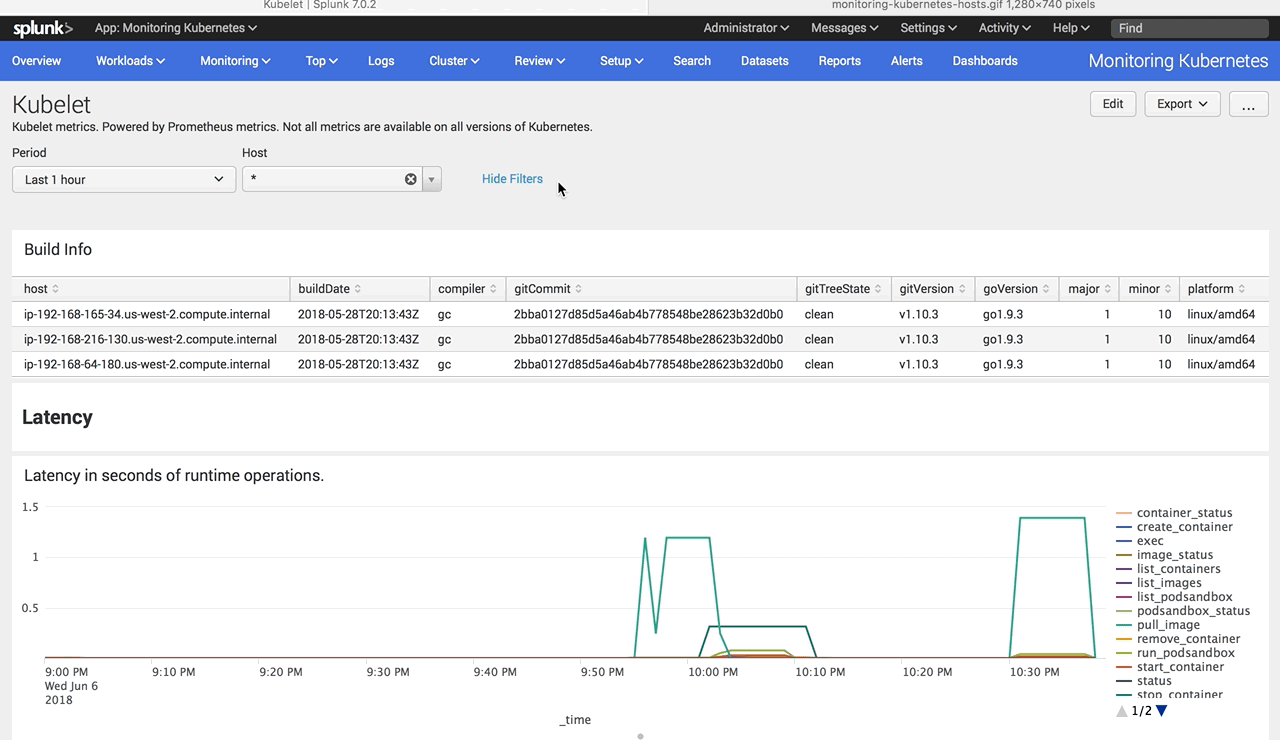Sort by gitVersion column sort icon
Screen dimensions: 1280x740
click(962, 289)
